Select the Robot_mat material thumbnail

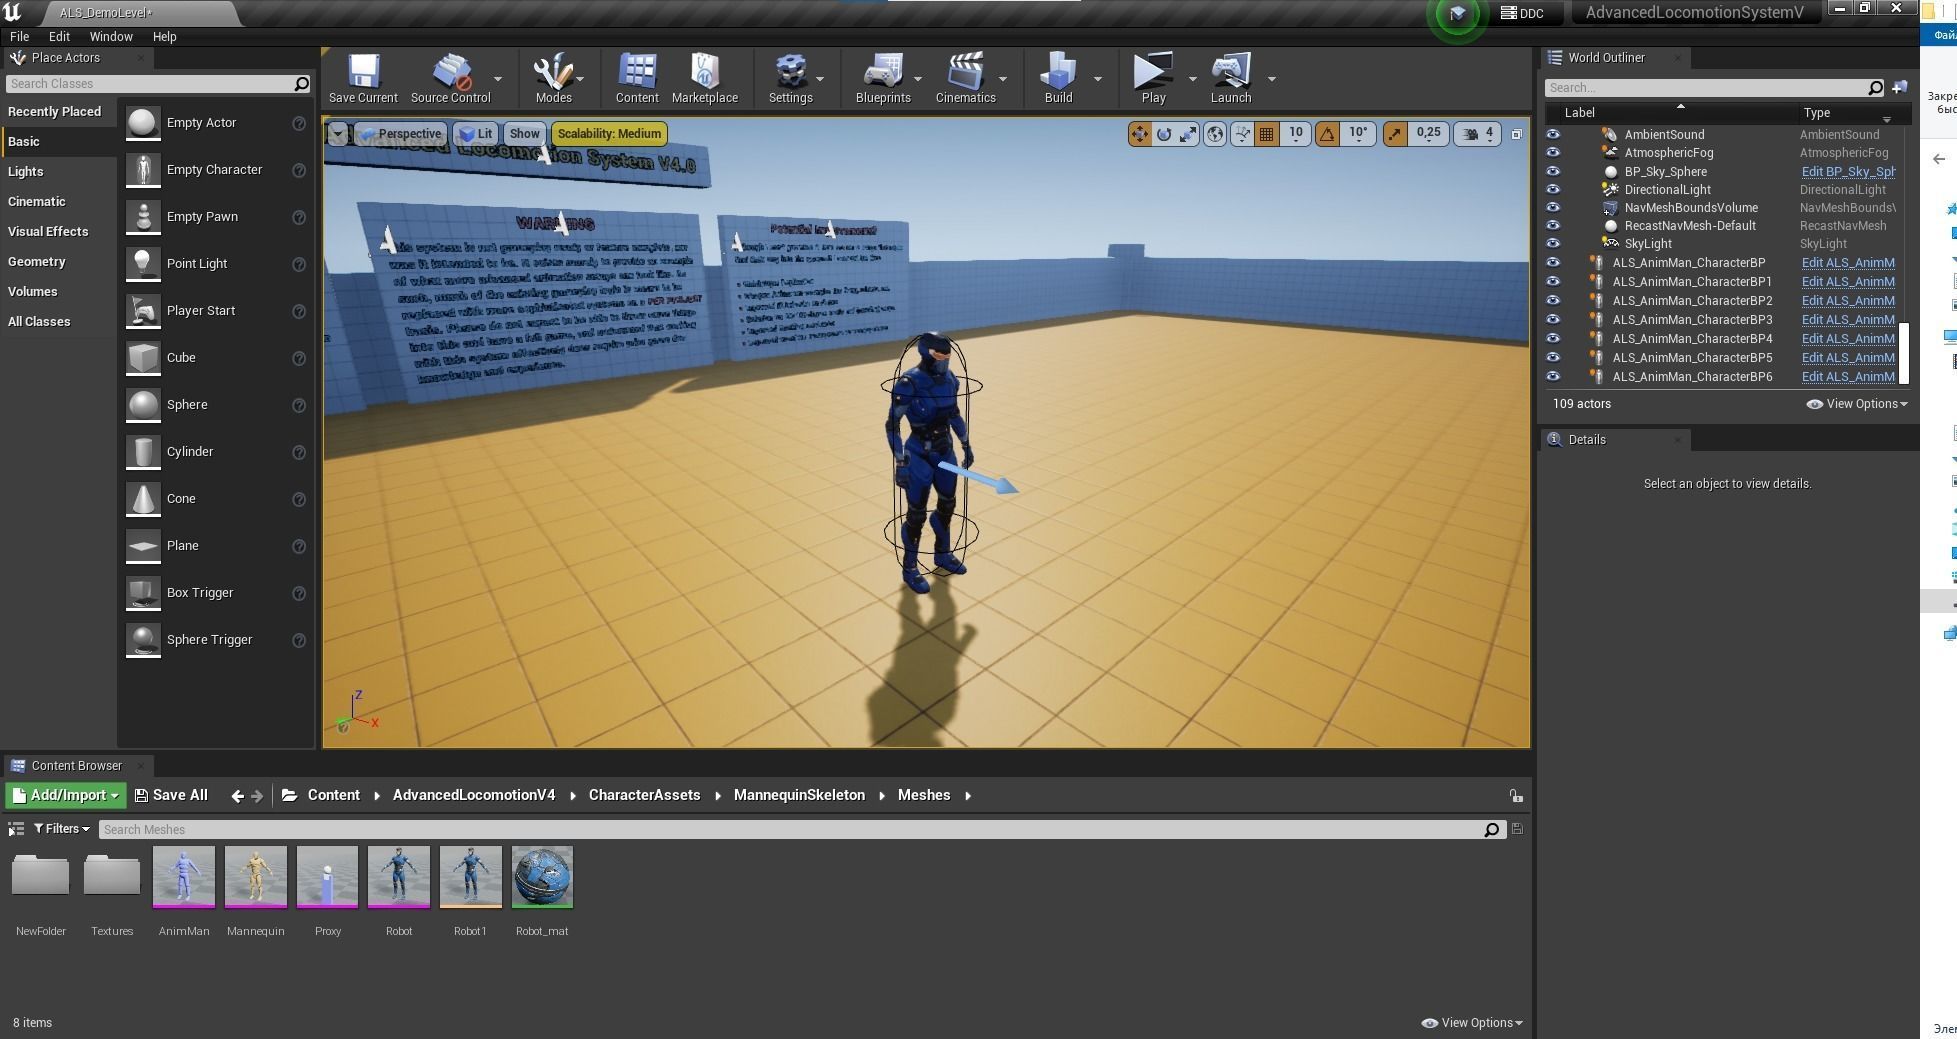tap(542, 878)
